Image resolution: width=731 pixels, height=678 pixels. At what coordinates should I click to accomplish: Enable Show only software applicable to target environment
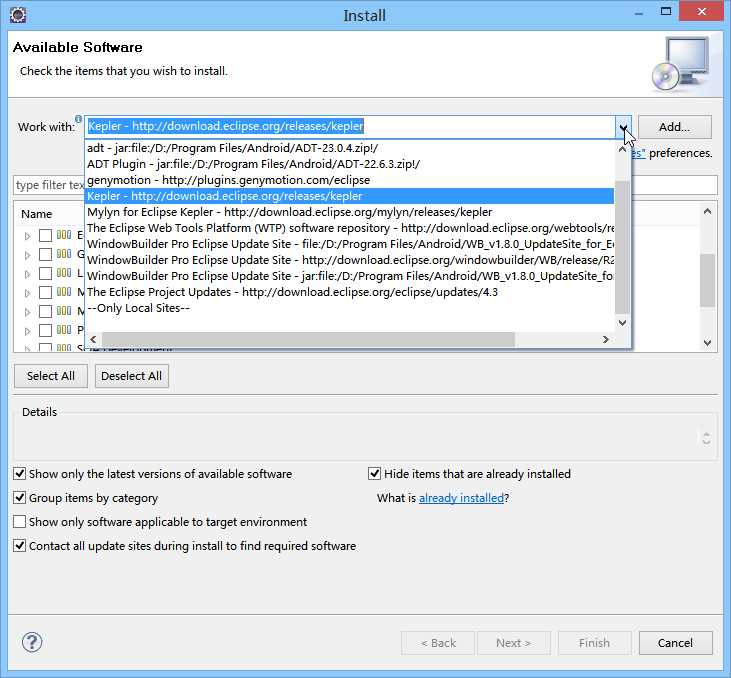(20, 521)
